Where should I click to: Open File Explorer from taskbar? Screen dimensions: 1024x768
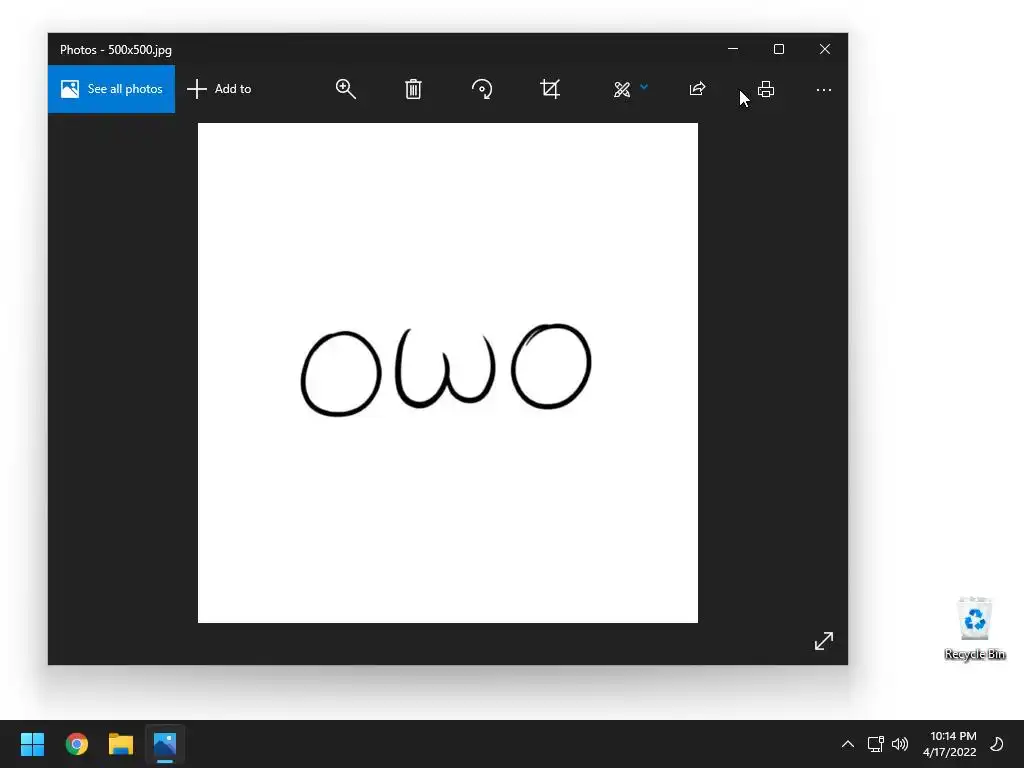(x=121, y=744)
